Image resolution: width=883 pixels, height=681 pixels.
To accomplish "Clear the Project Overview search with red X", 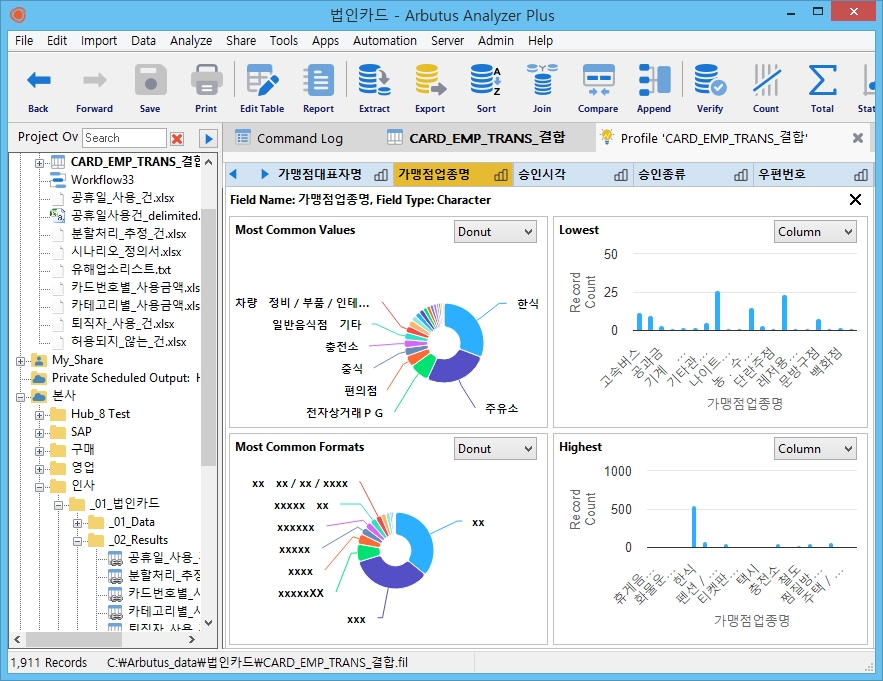I will pos(177,138).
